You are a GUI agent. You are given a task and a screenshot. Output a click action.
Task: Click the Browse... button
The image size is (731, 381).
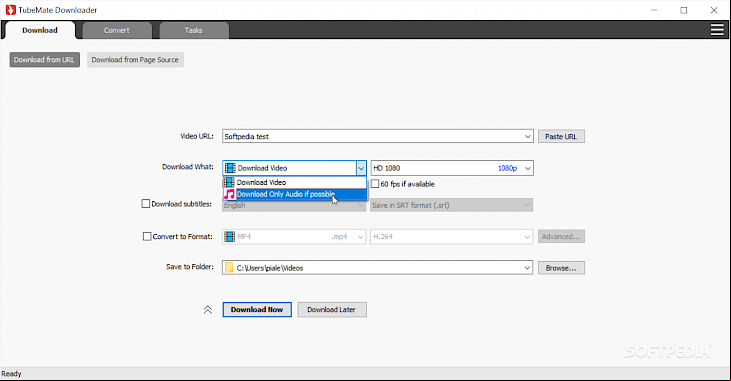pyautogui.click(x=561, y=268)
